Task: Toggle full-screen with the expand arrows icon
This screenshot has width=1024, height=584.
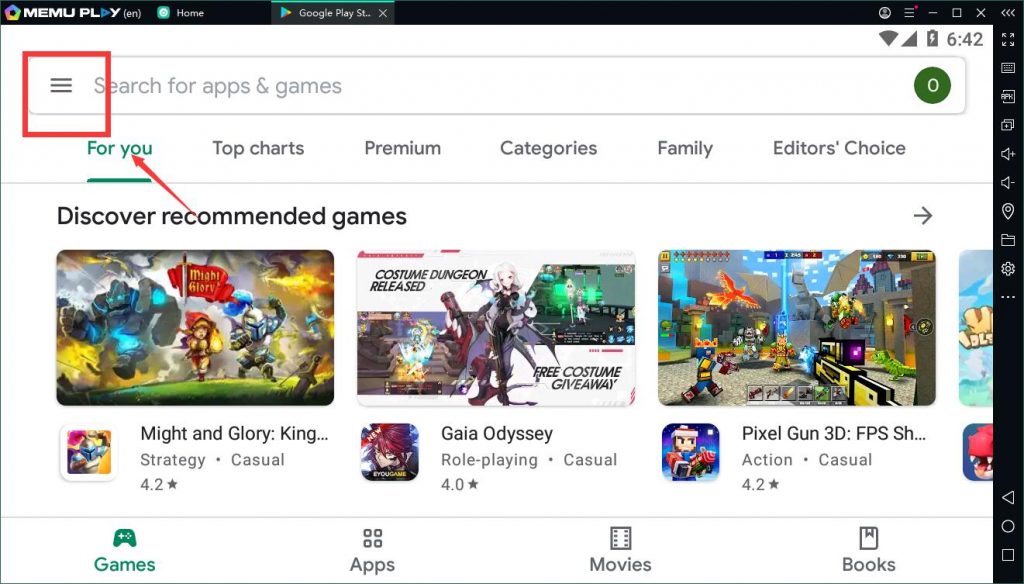Action: click(x=1007, y=40)
